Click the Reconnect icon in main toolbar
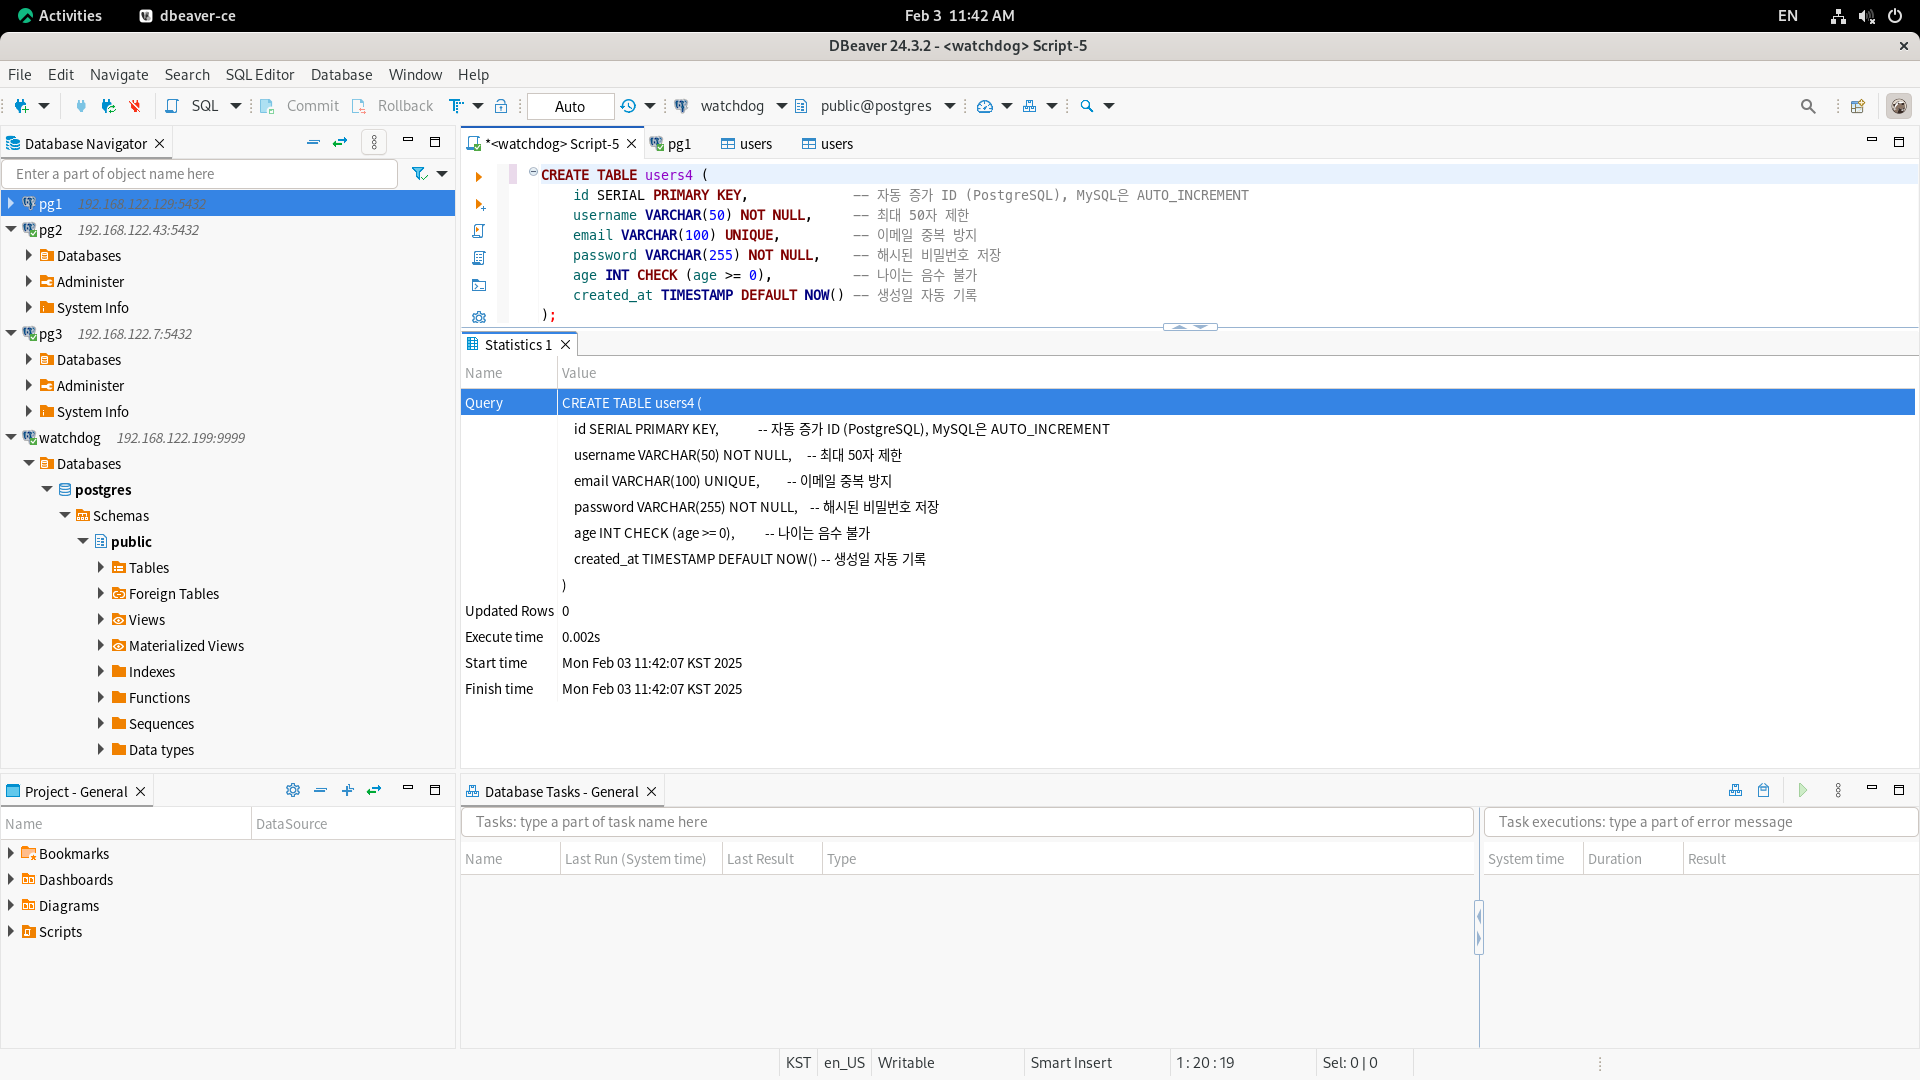 (108, 106)
